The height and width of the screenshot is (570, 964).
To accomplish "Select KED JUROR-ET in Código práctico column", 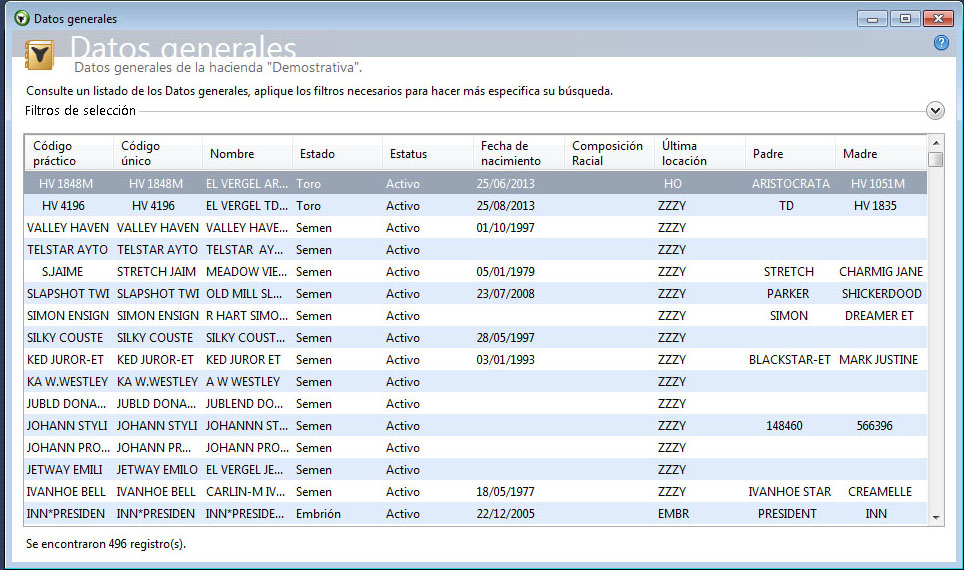I will click(65, 360).
